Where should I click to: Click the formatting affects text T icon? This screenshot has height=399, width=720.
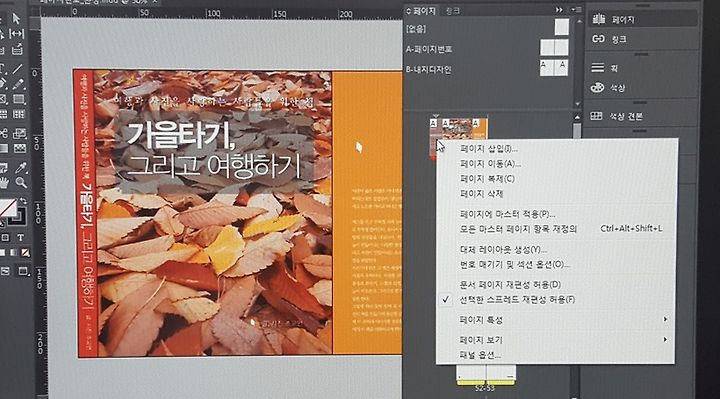click(x=20, y=237)
